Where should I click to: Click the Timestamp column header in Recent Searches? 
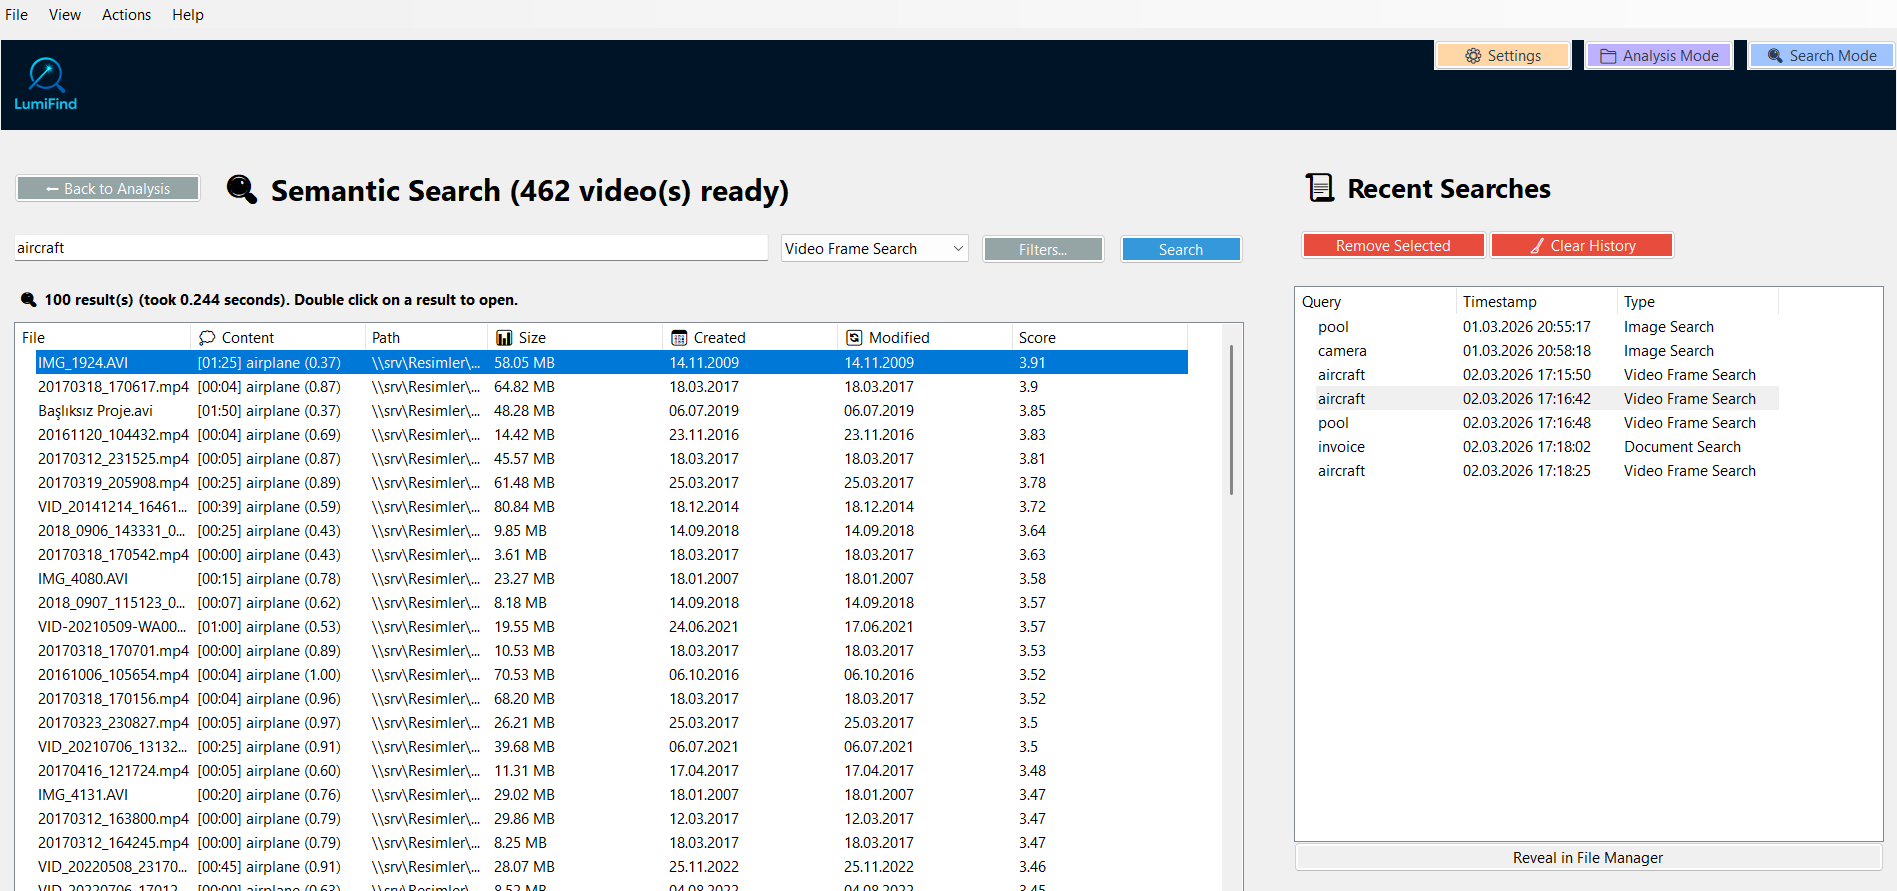(1536, 302)
